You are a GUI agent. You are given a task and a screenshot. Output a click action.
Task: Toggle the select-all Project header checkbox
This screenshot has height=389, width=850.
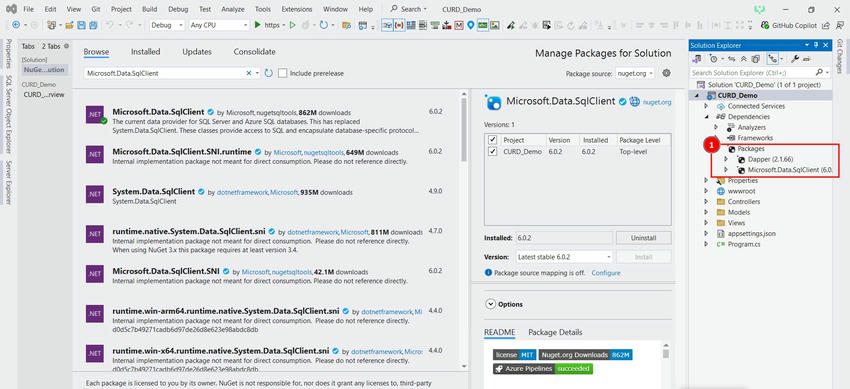coord(492,140)
